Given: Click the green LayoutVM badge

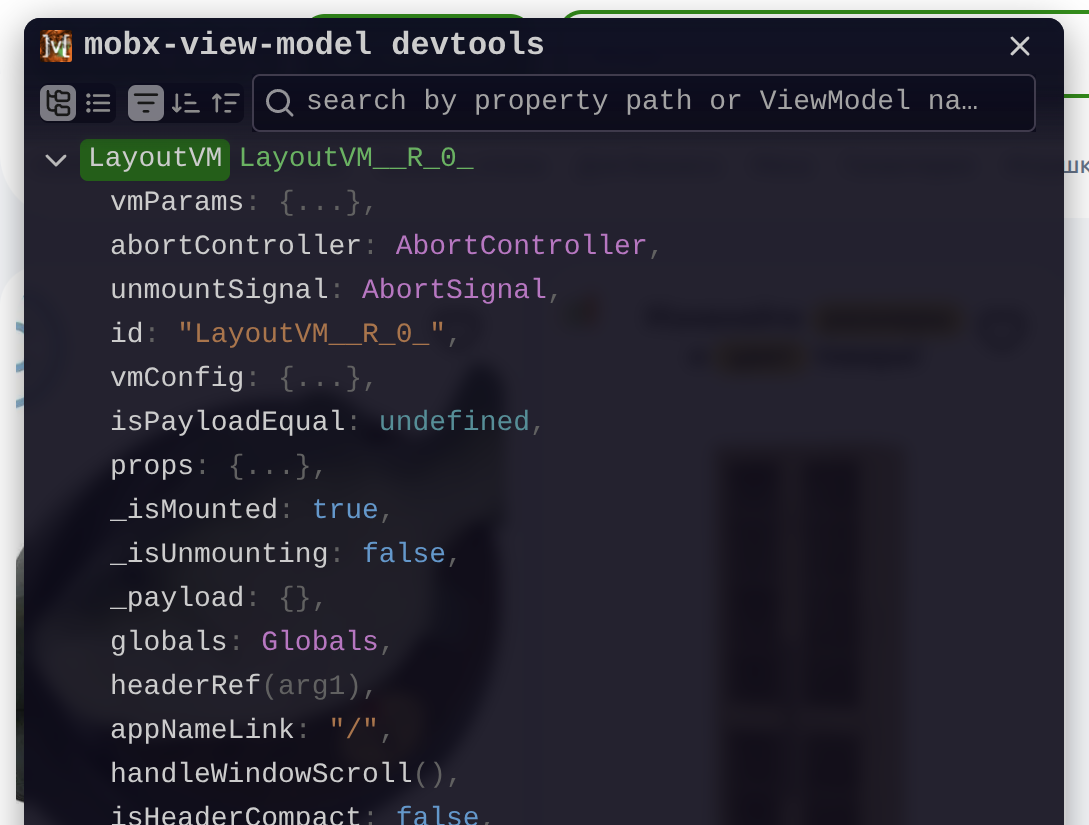Looking at the screenshot, I should 155,159.
